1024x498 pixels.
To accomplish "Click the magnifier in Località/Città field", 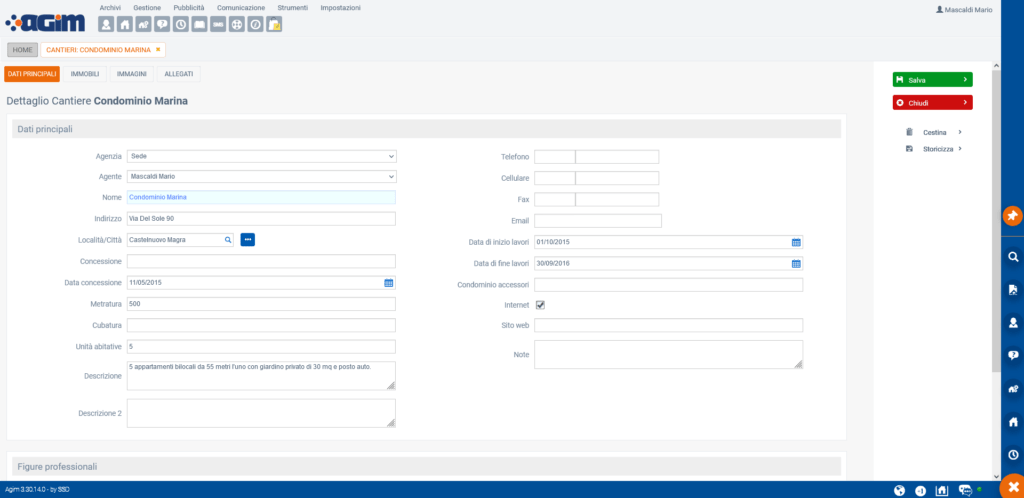I will 227,240.
